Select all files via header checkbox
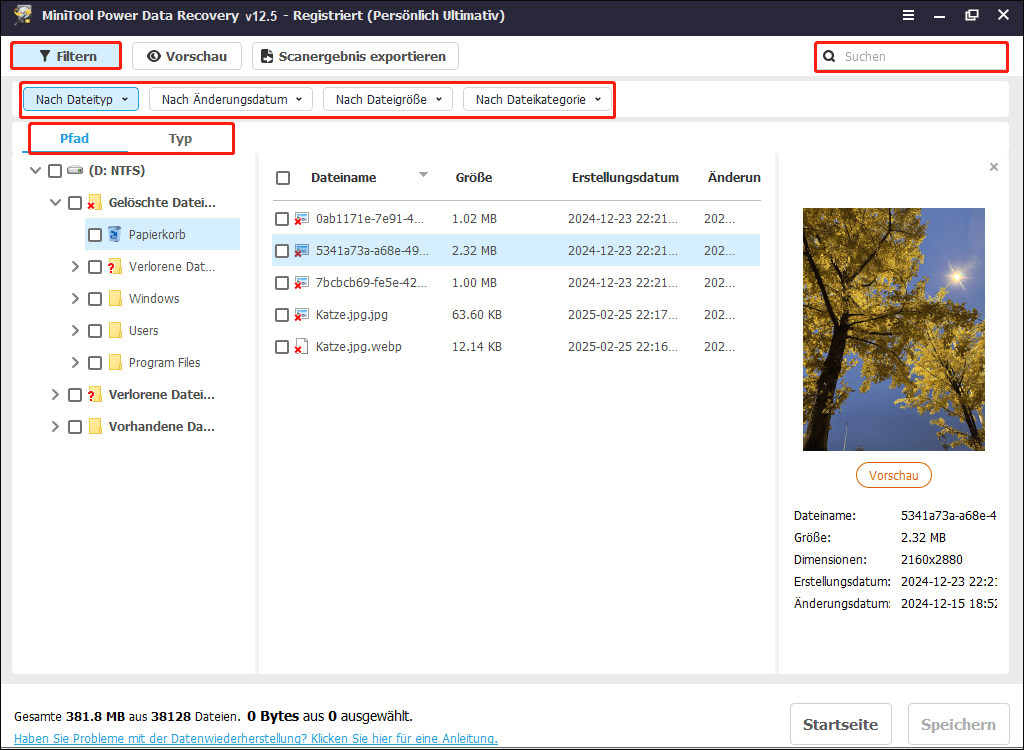 [283, 178]
